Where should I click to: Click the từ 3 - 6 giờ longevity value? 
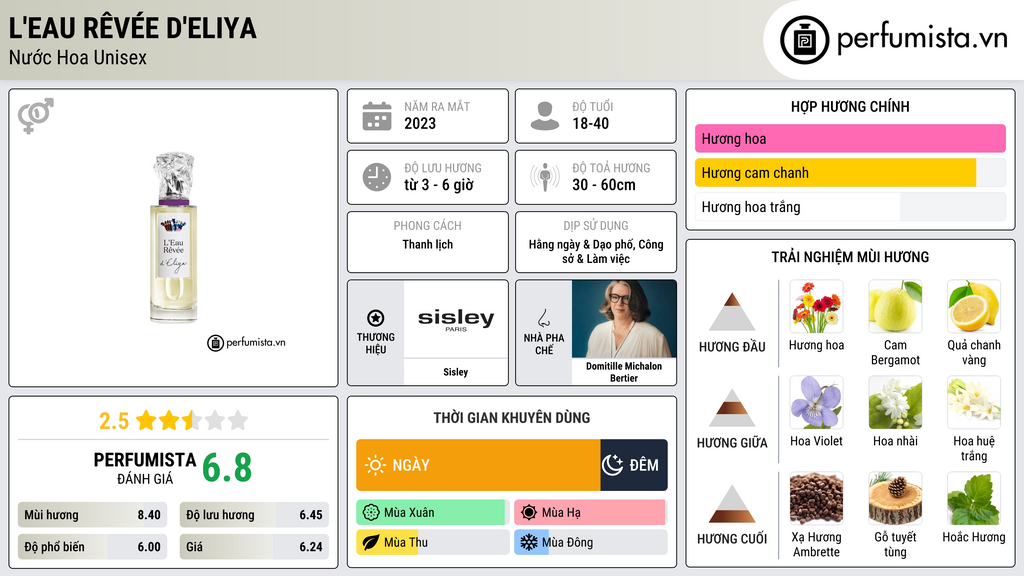(x=439, y=185)
